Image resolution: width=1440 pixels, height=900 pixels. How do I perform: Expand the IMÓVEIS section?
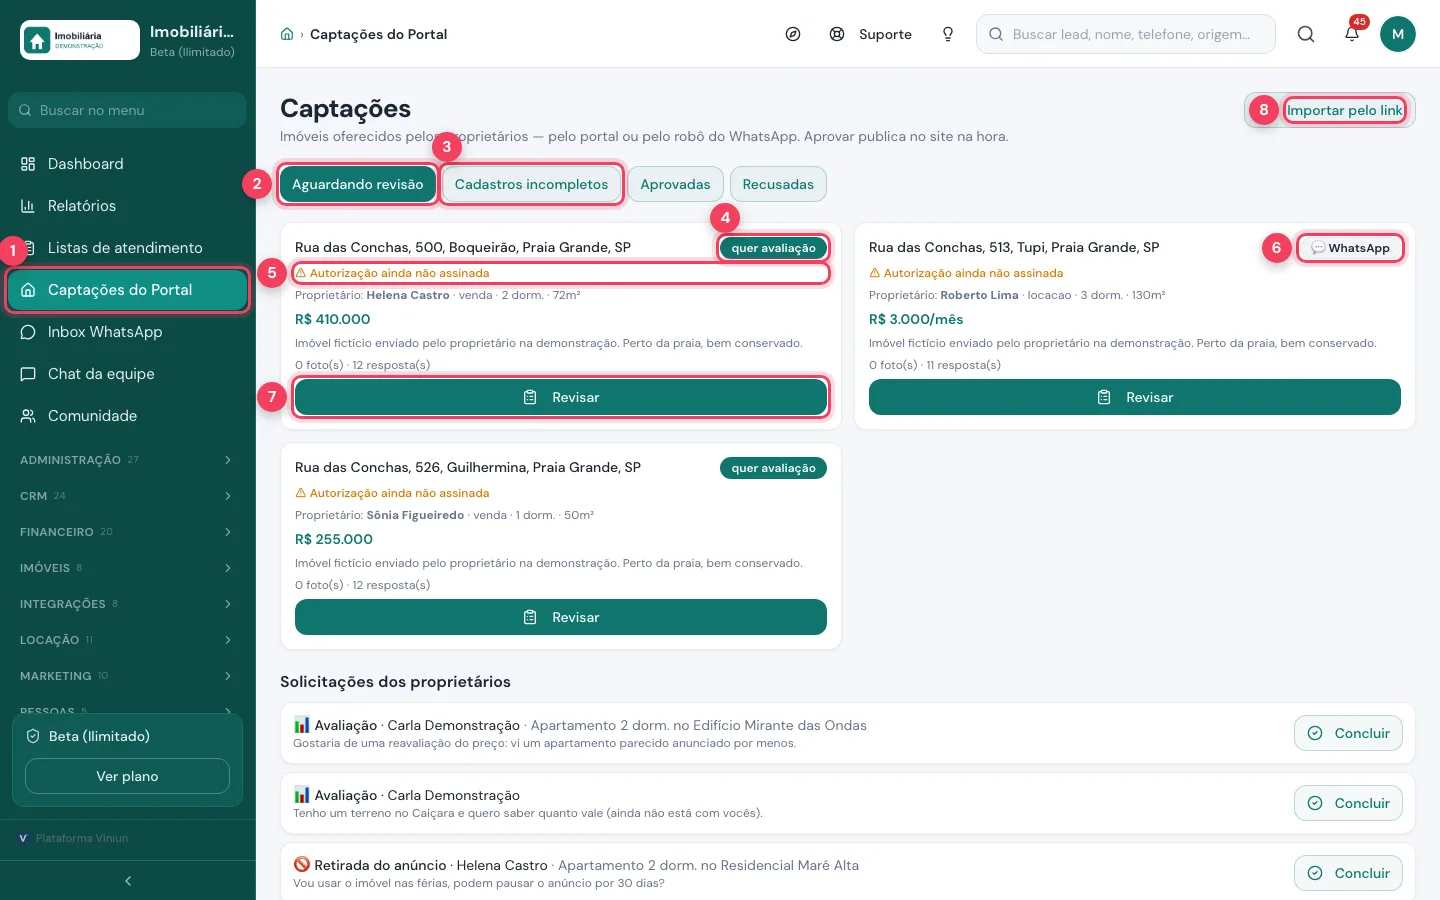[x=127, y=568]
